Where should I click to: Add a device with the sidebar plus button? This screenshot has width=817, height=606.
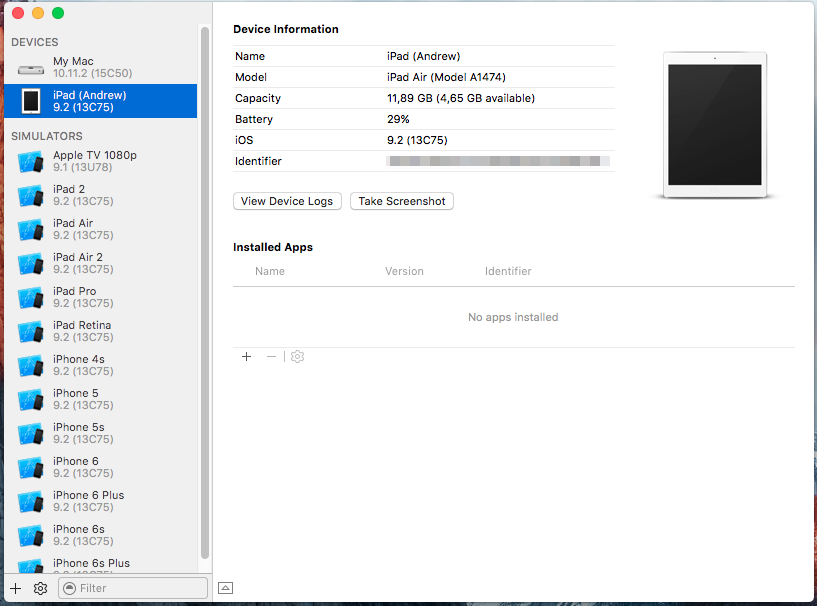pos(16,588)
